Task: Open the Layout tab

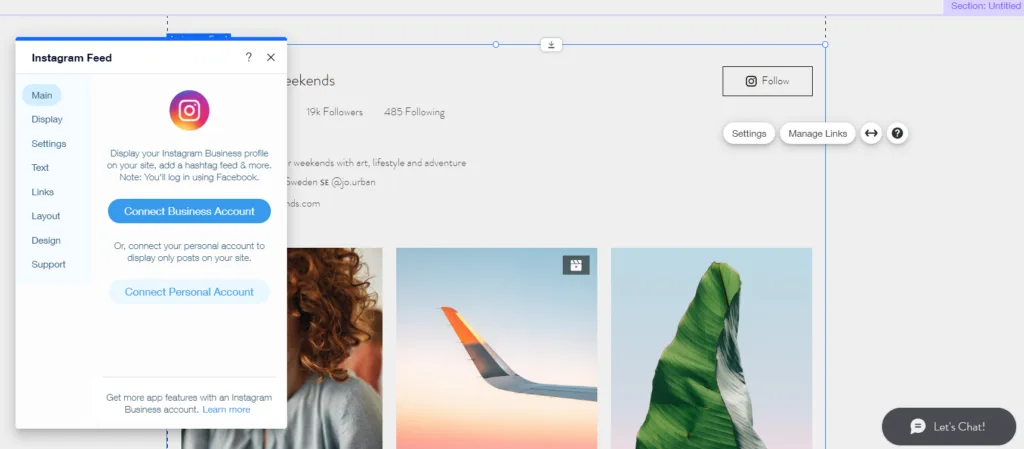Action: coord(46,216)
